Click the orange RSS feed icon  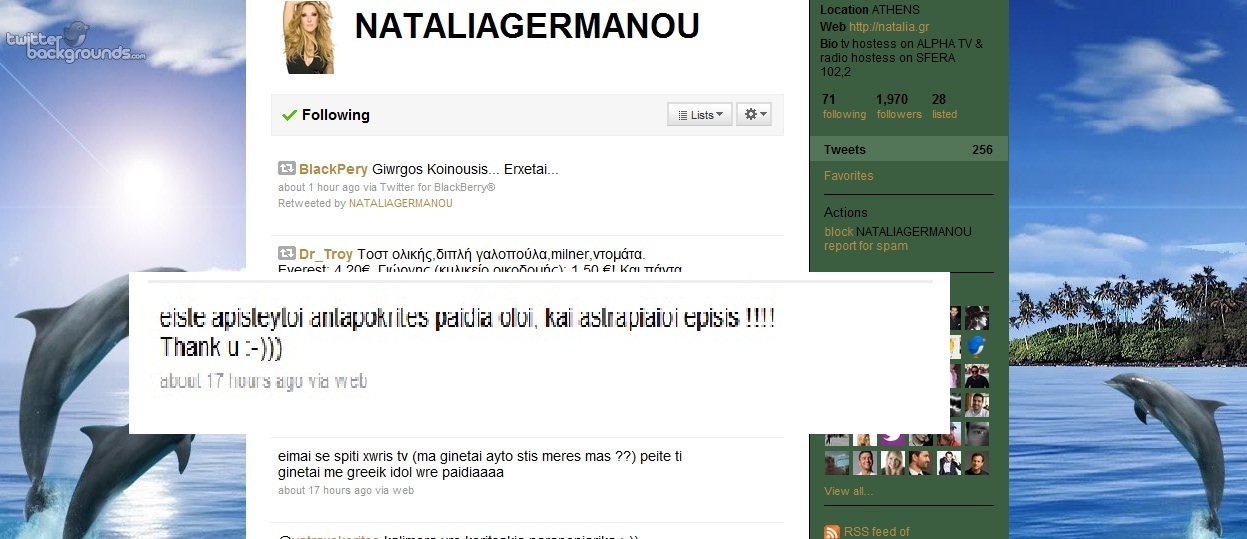(x=832, y=532)
